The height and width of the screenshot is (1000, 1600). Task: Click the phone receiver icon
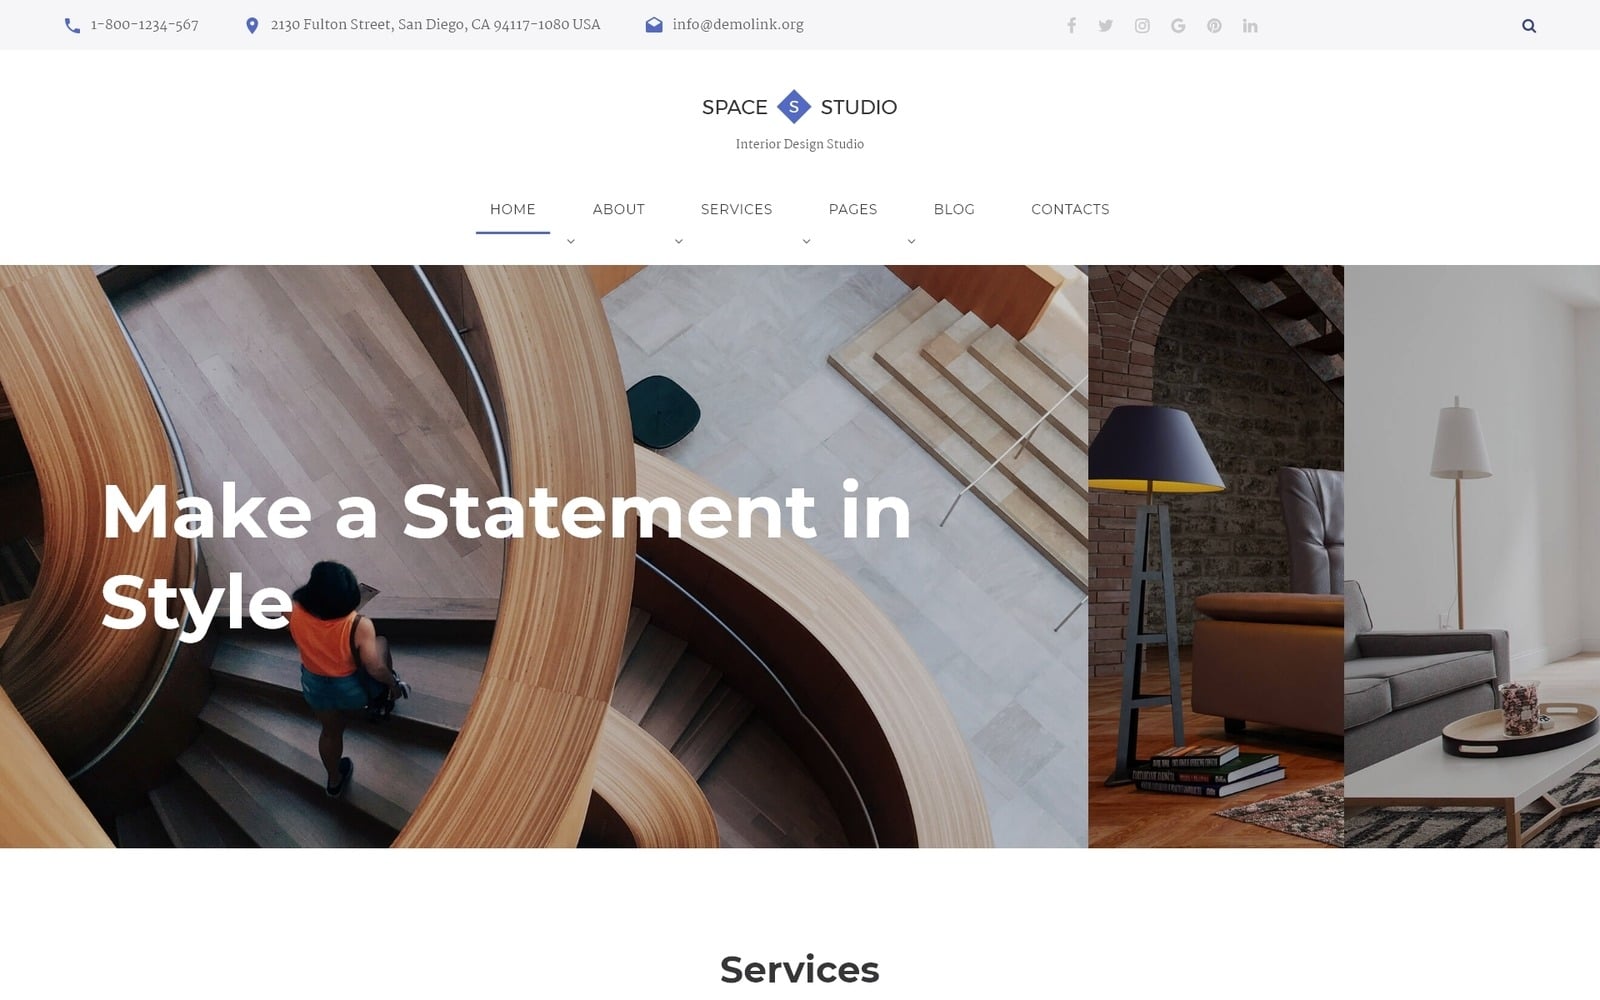click(x=70, y=24)
